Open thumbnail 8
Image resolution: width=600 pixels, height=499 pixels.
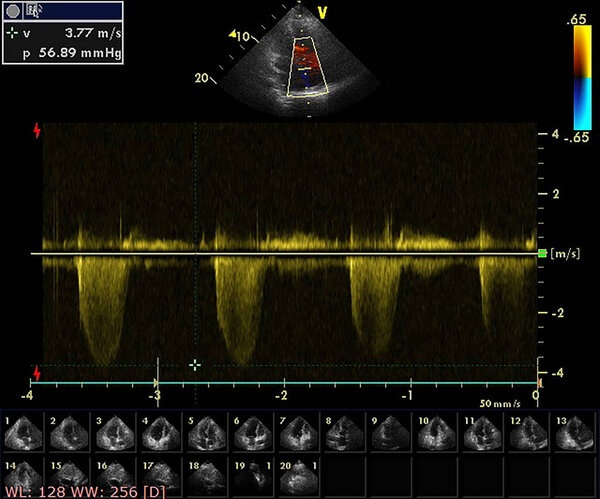[x=344, y=432]
